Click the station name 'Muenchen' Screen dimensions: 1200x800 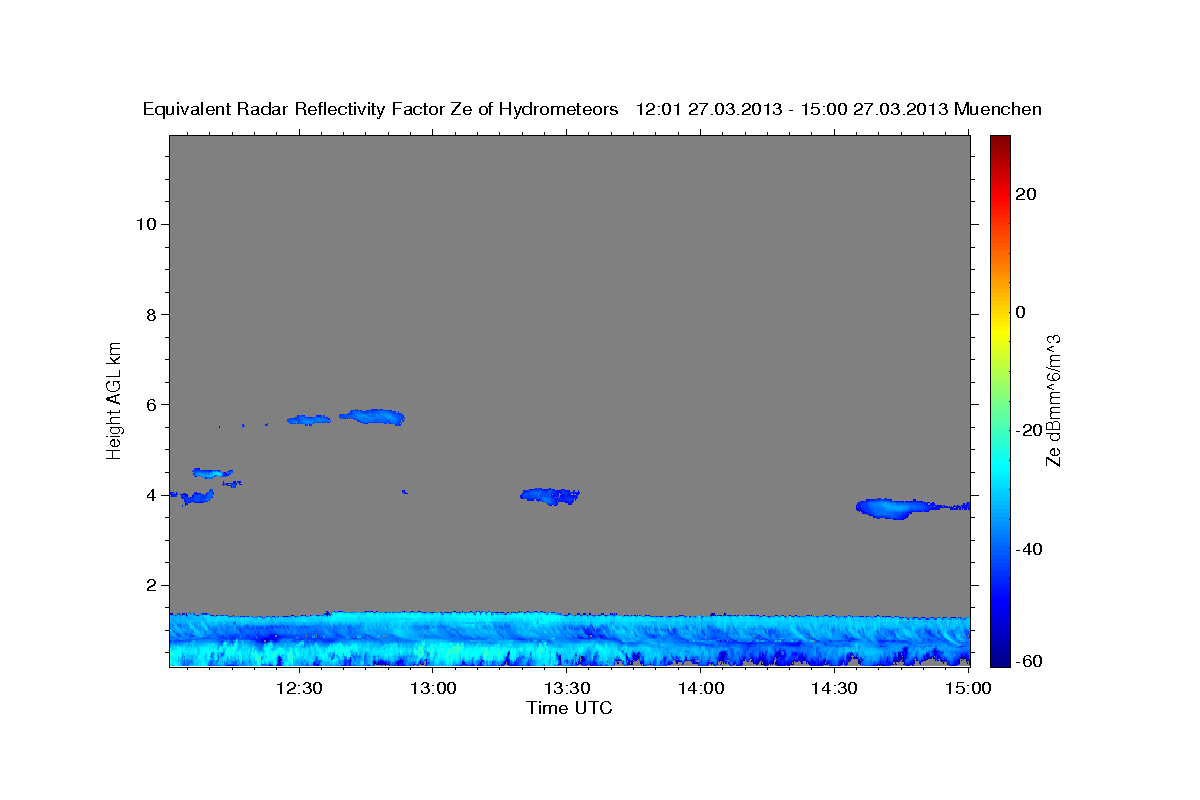999,110
